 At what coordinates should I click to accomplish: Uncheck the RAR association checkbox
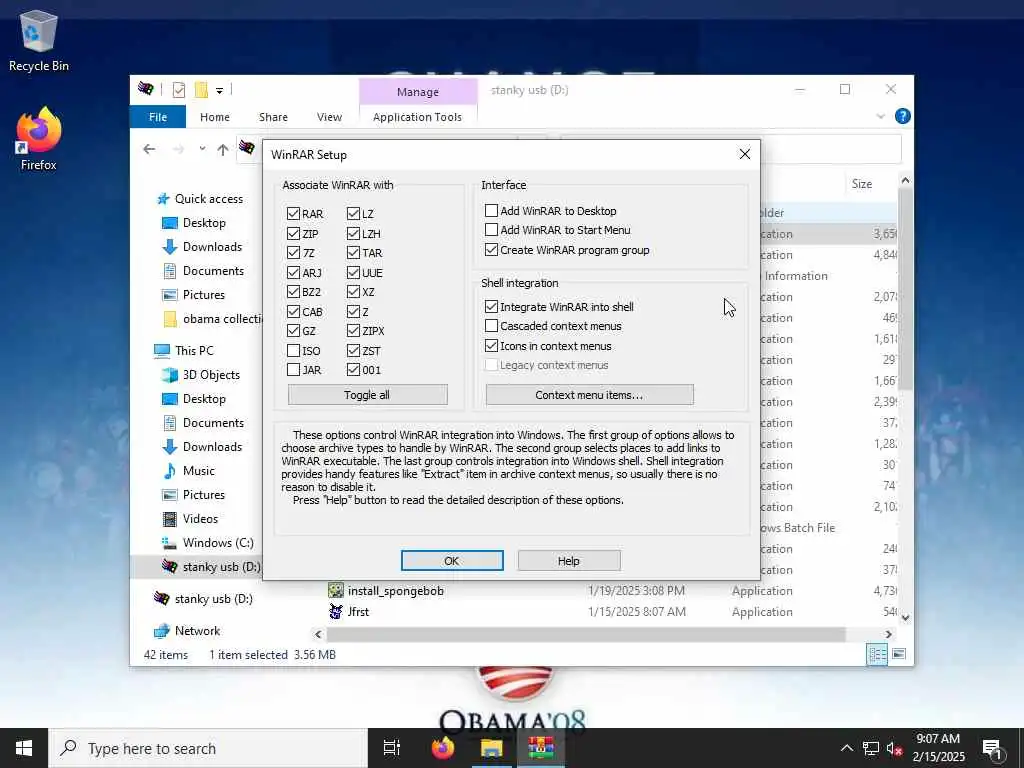pyautogui.click(x=293, y=214)
